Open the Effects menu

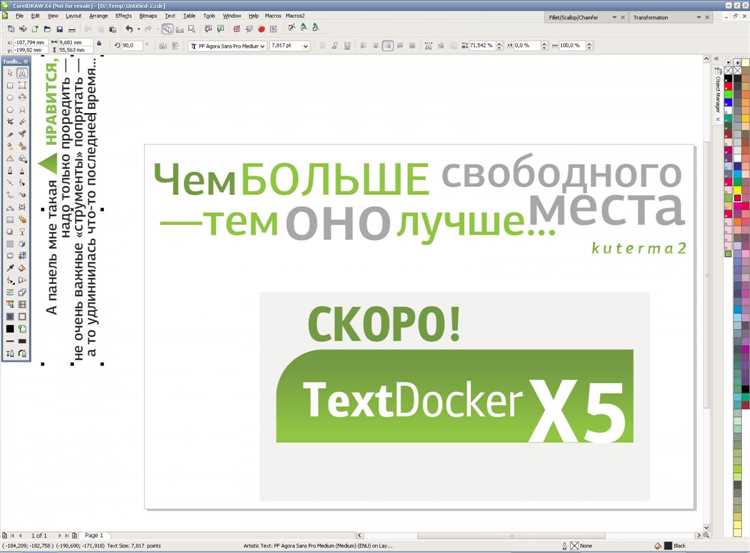pyautogui.click(x=123, y=17)
